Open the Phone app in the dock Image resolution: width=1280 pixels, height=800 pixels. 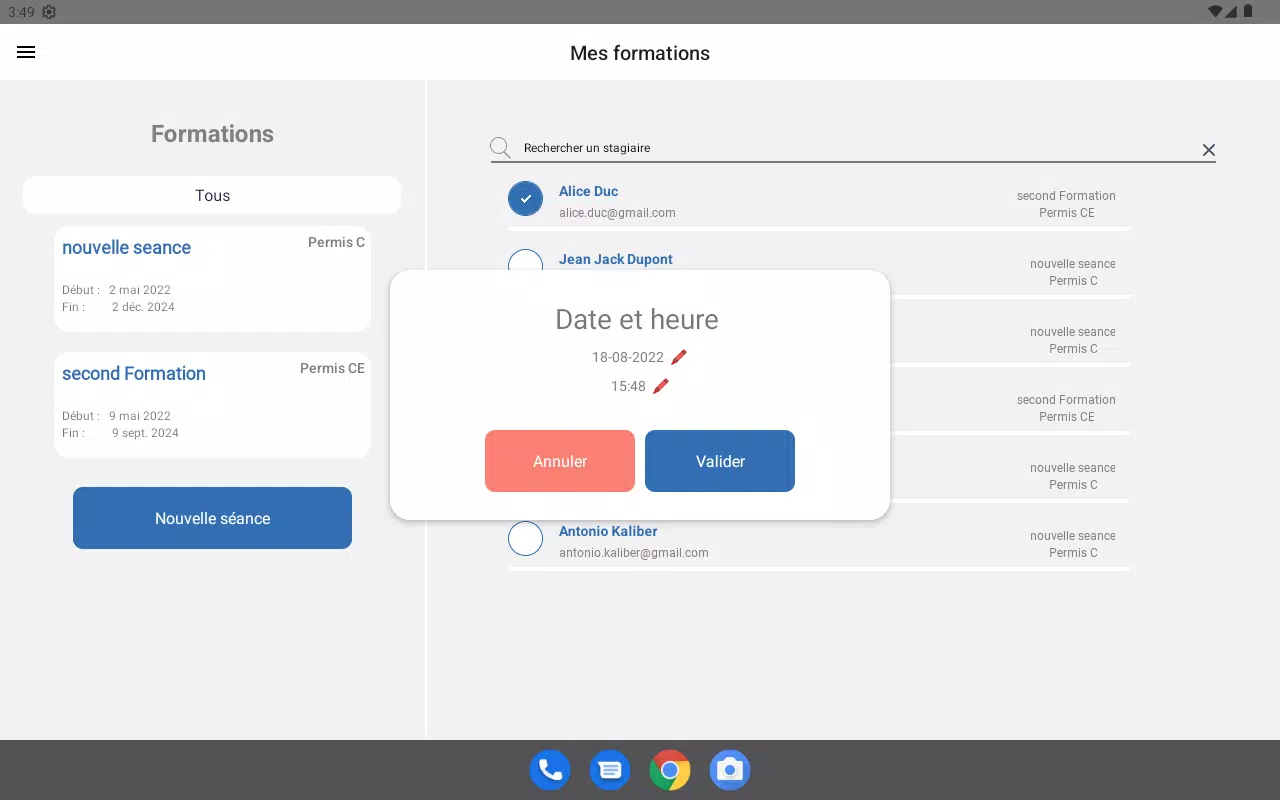tap(550, 770)
